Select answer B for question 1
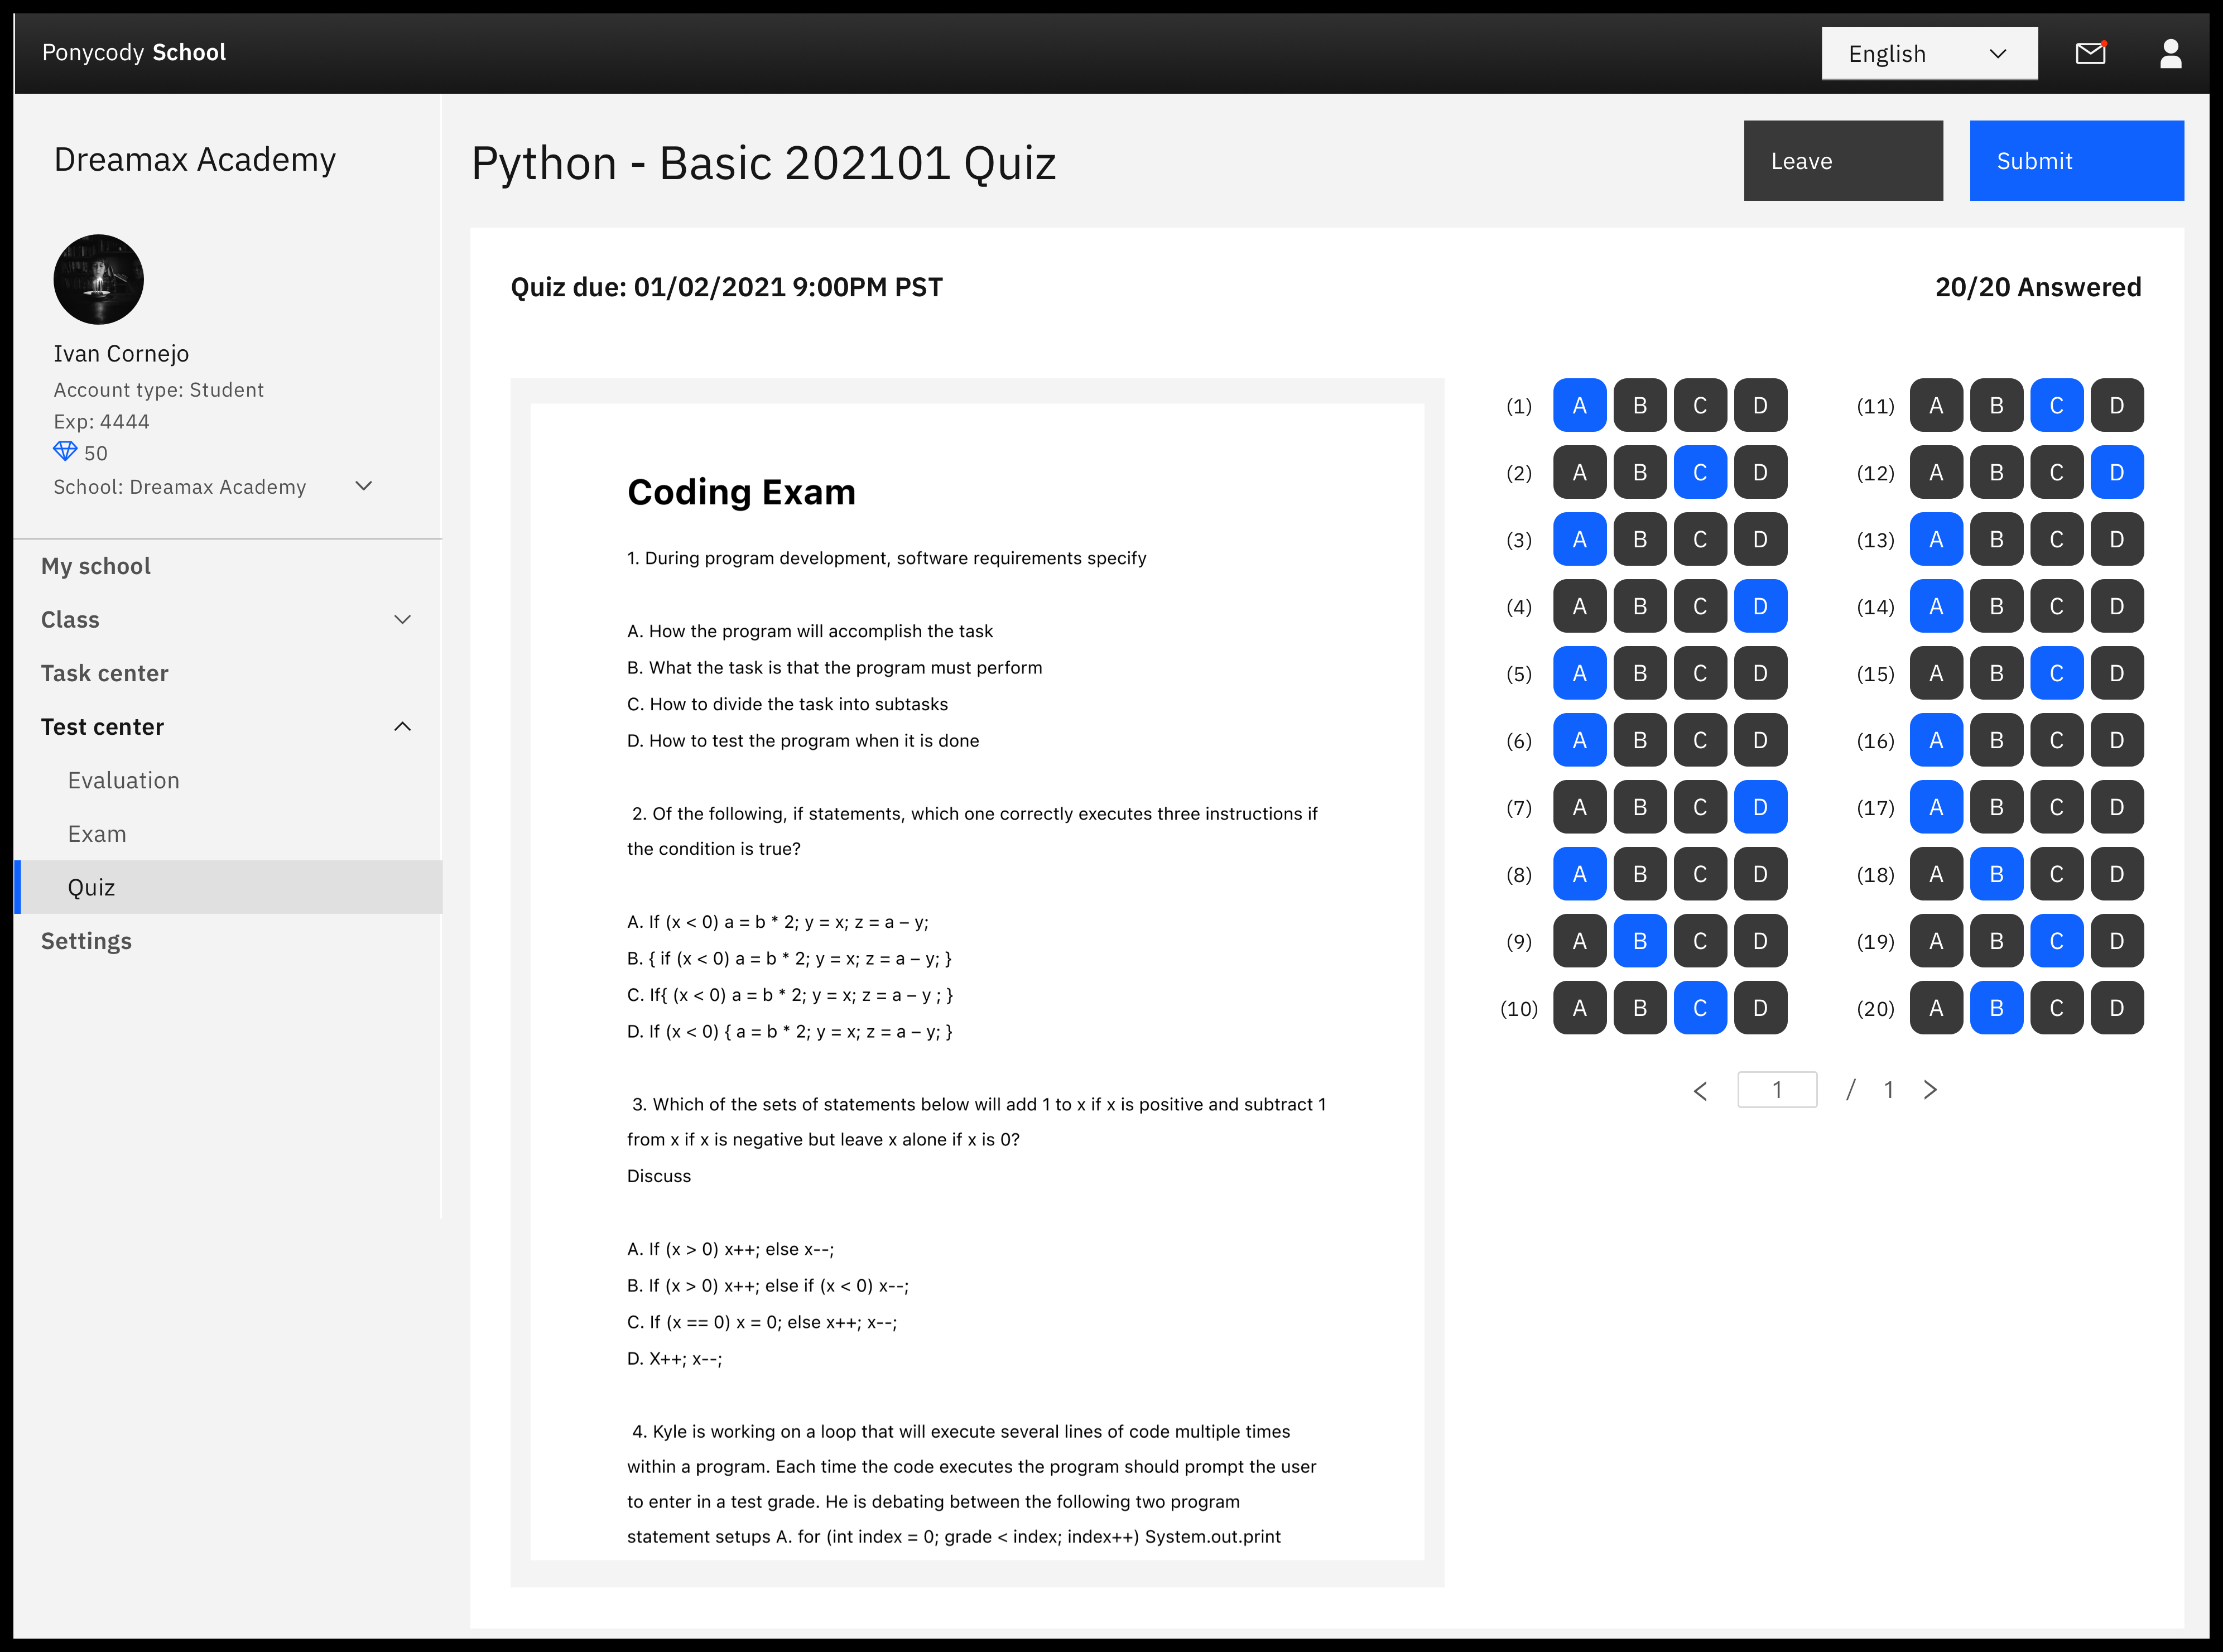Image resolution: width=2223 pixels, height=1652 pixels. click(1640, 406)
